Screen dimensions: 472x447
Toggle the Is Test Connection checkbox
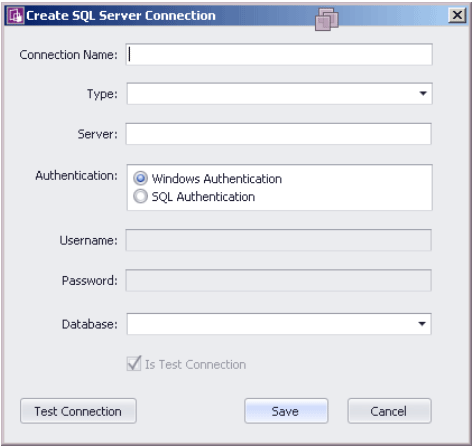click(134, 364)
